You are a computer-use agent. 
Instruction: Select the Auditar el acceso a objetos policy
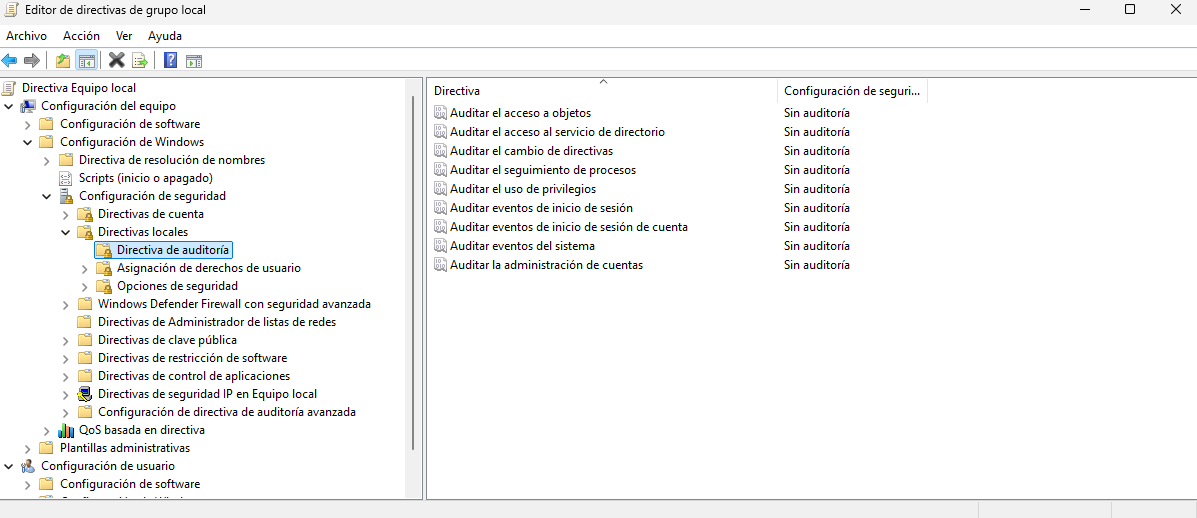pos(520,113)
